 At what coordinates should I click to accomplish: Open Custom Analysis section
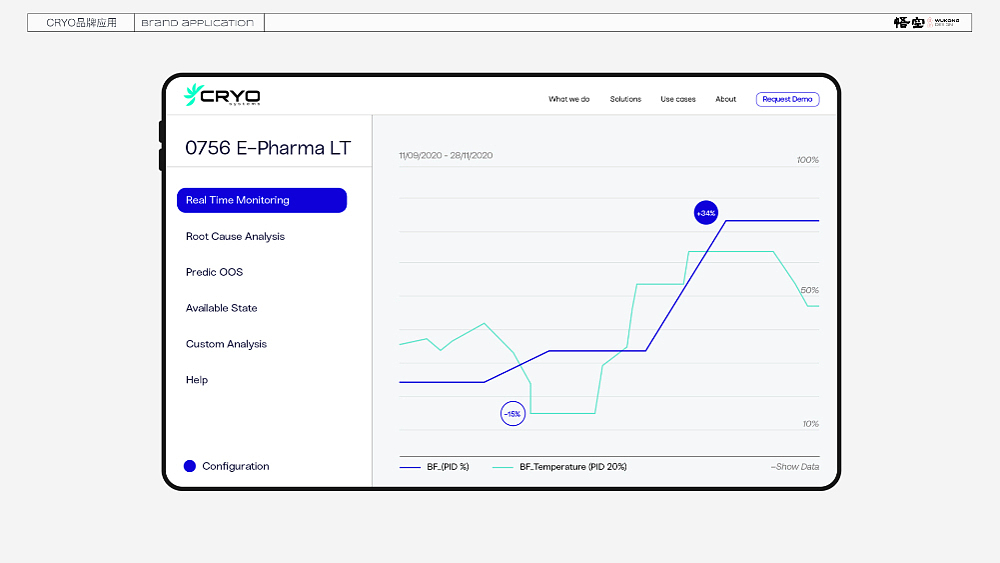(226, 344)
